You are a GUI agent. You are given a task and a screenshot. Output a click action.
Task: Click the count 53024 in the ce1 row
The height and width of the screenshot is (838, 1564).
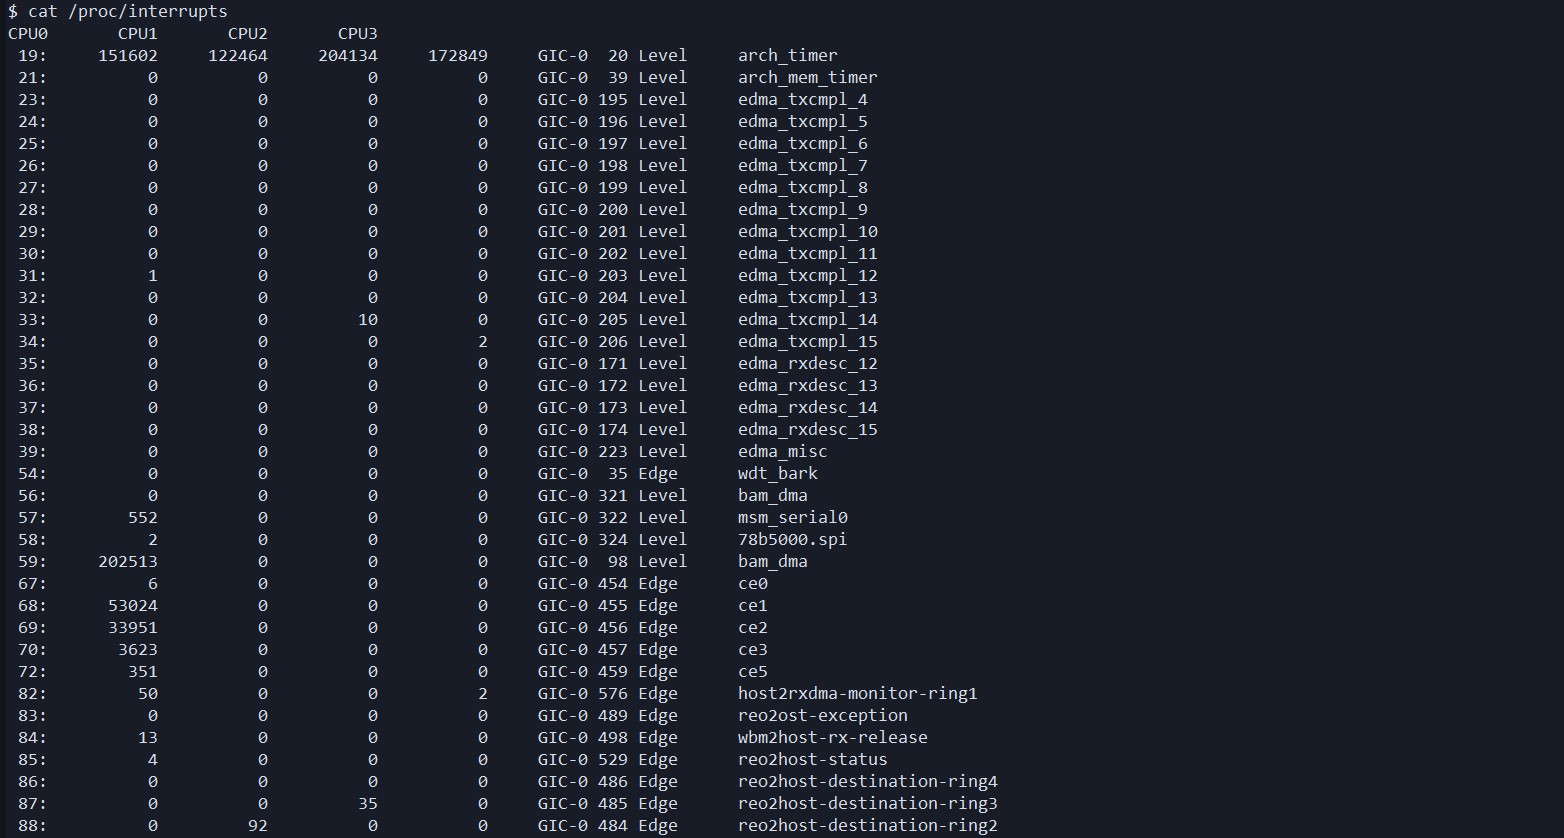pyautogui.click(x=133, y=606)
